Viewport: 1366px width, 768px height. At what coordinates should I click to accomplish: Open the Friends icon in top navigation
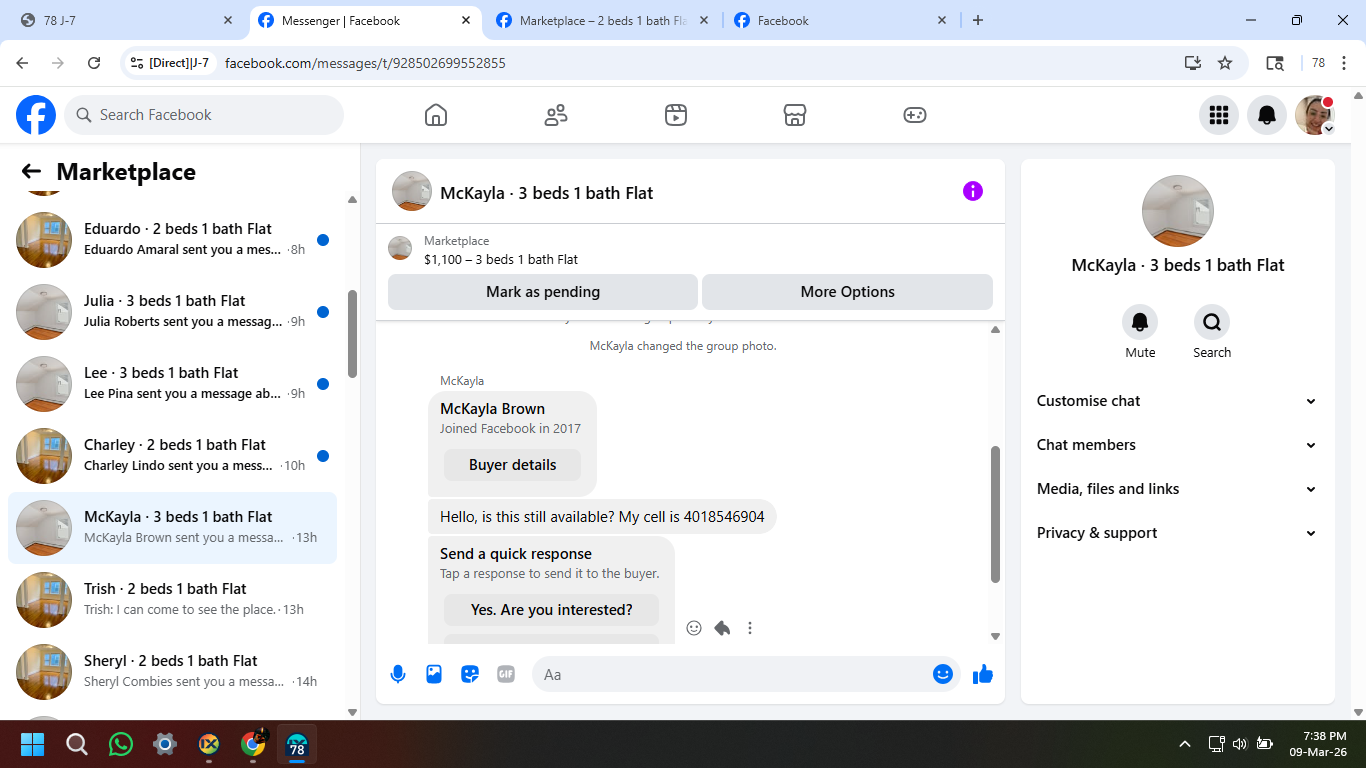click(x=556, y=115)
